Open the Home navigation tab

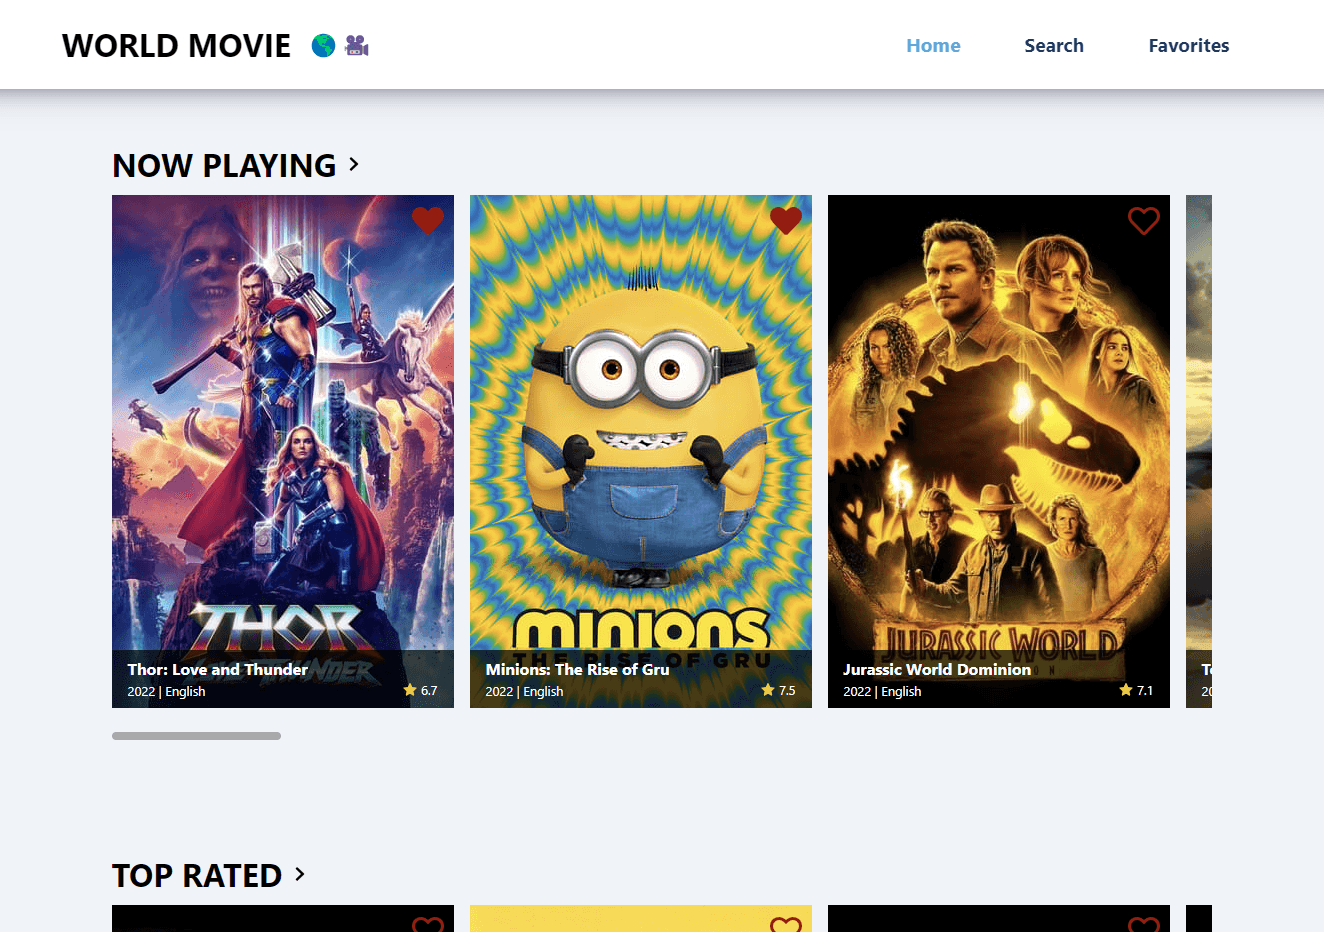tap(933, 45)
